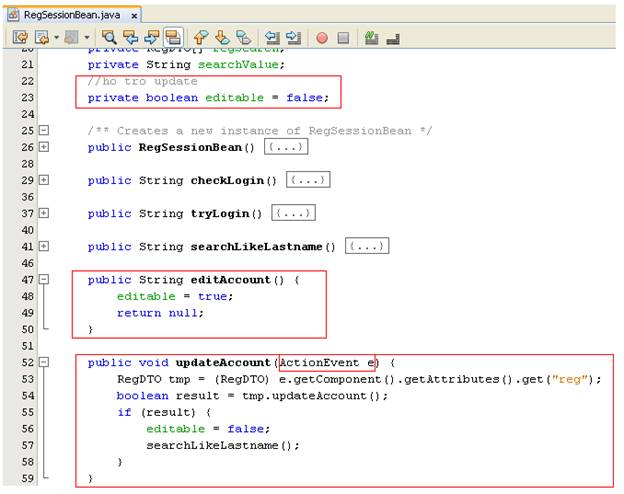
Task: Collapse the comment fold at line 25
Action: point(44,130)
